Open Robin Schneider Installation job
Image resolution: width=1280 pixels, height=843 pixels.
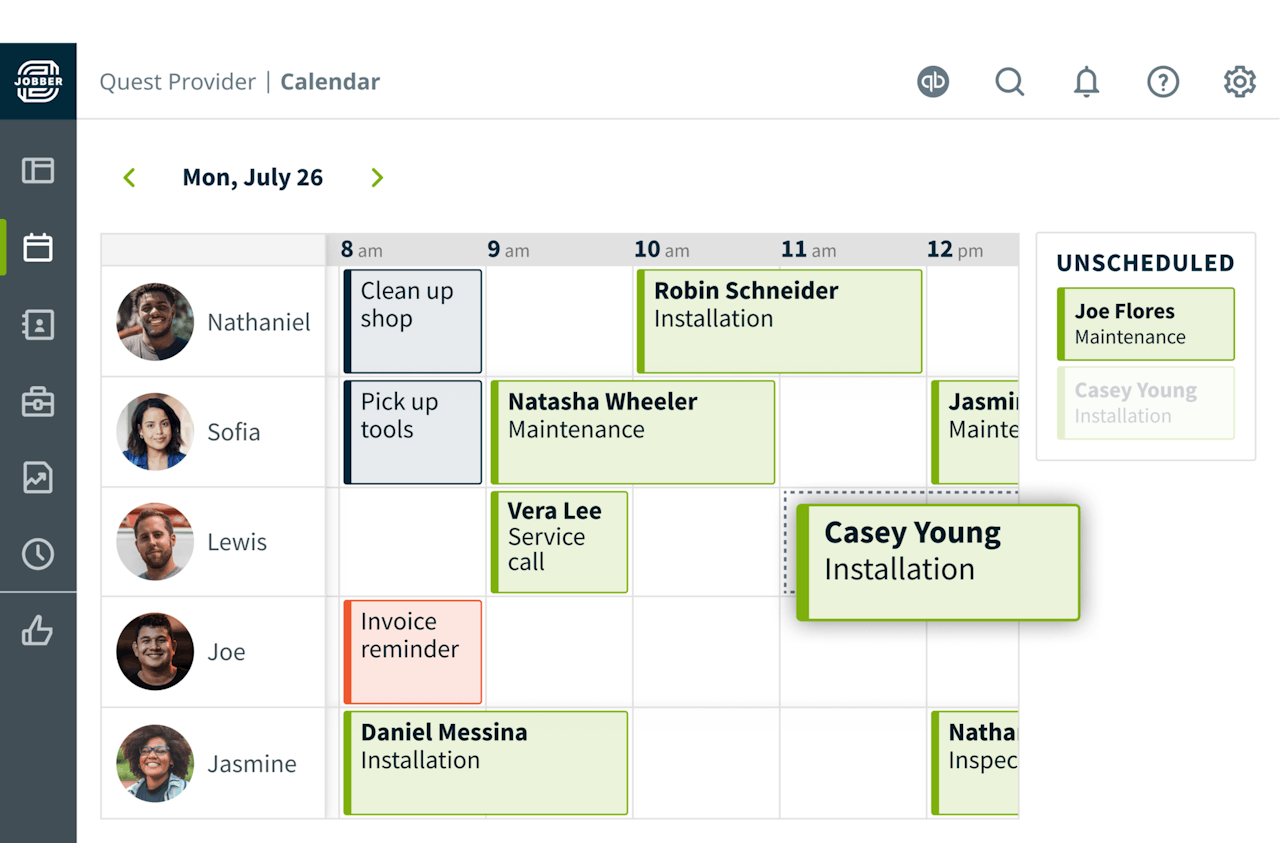pyautogui.click(x=780, y=321)
